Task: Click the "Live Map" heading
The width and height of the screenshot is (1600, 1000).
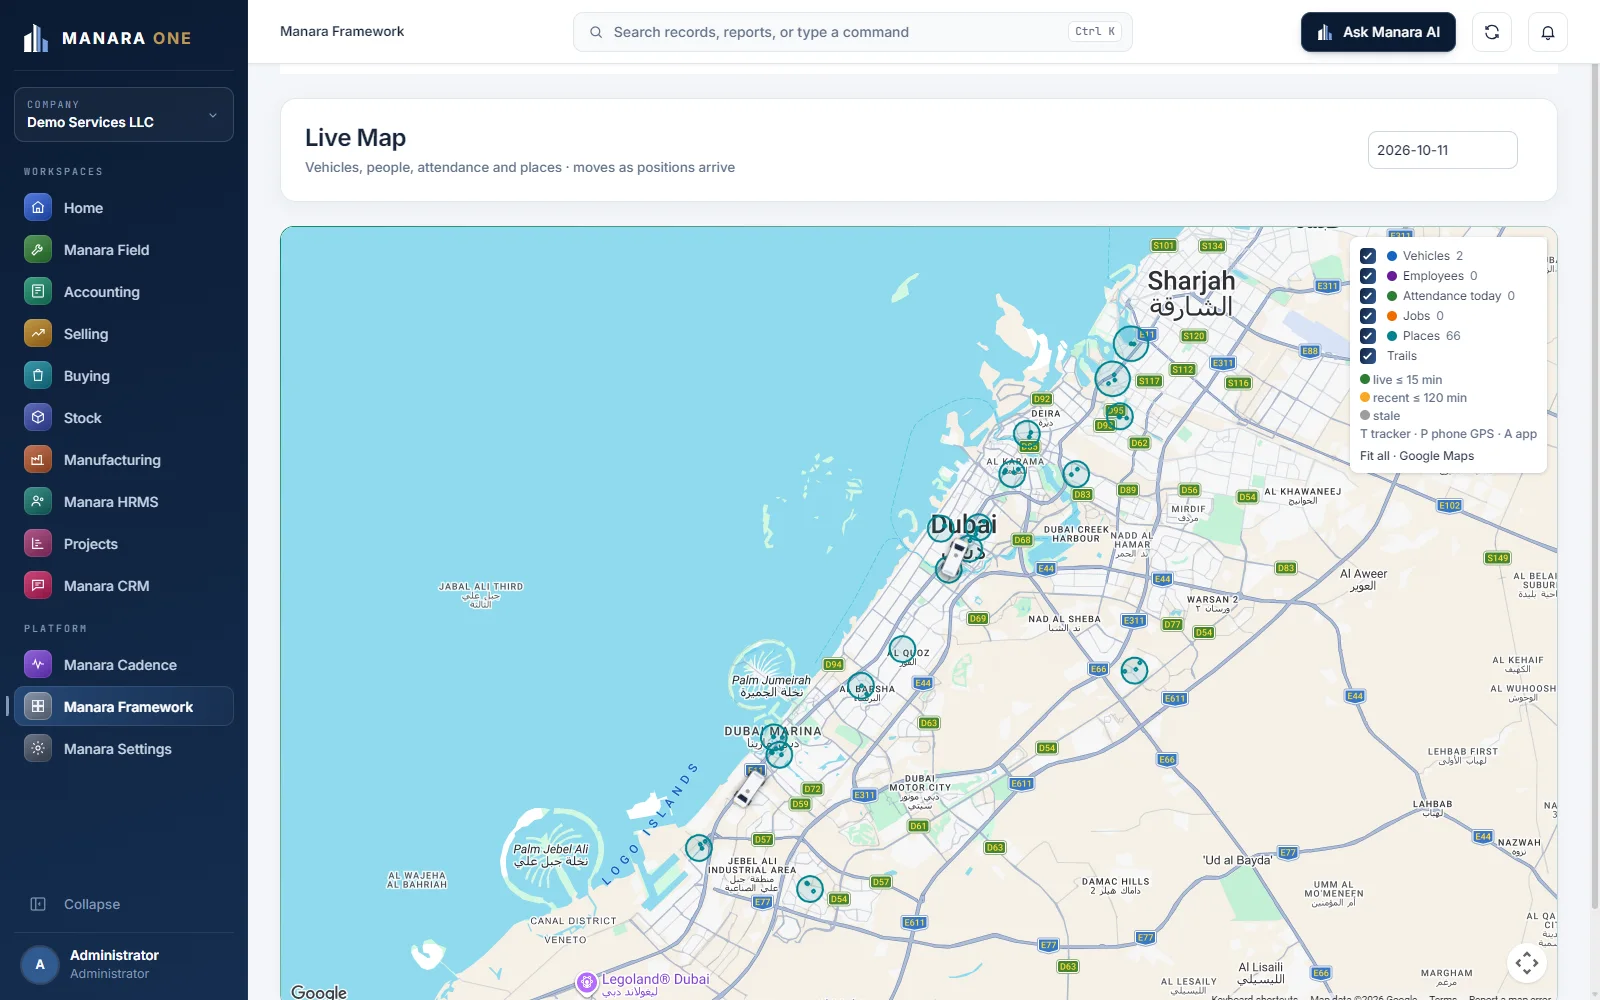Action: click(355, 138)
